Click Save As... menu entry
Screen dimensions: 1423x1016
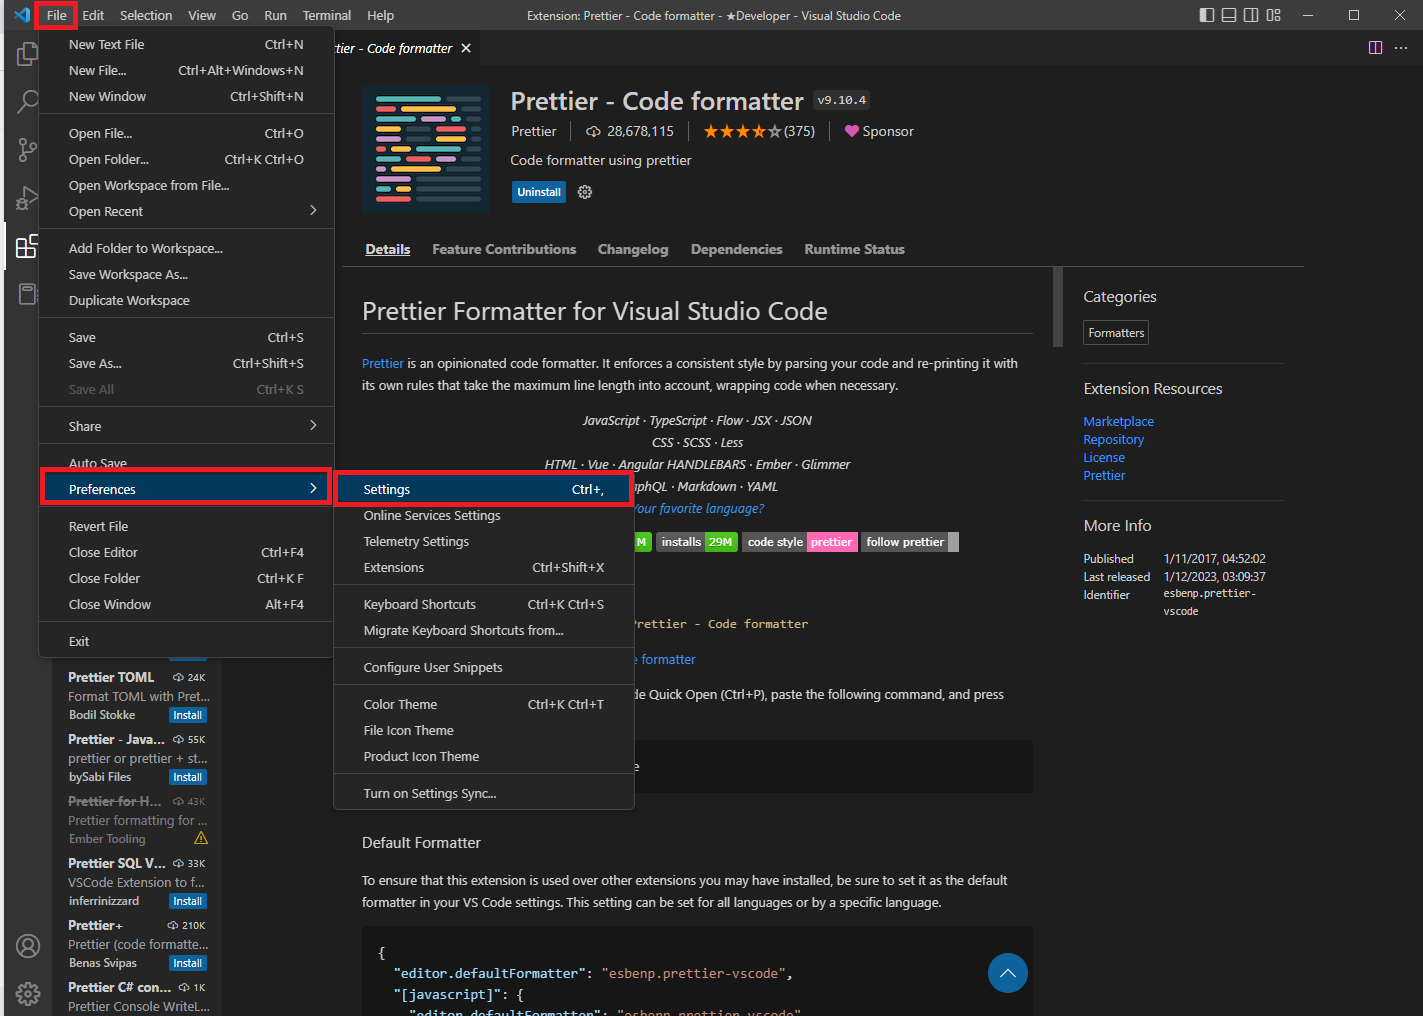[186, 363]
